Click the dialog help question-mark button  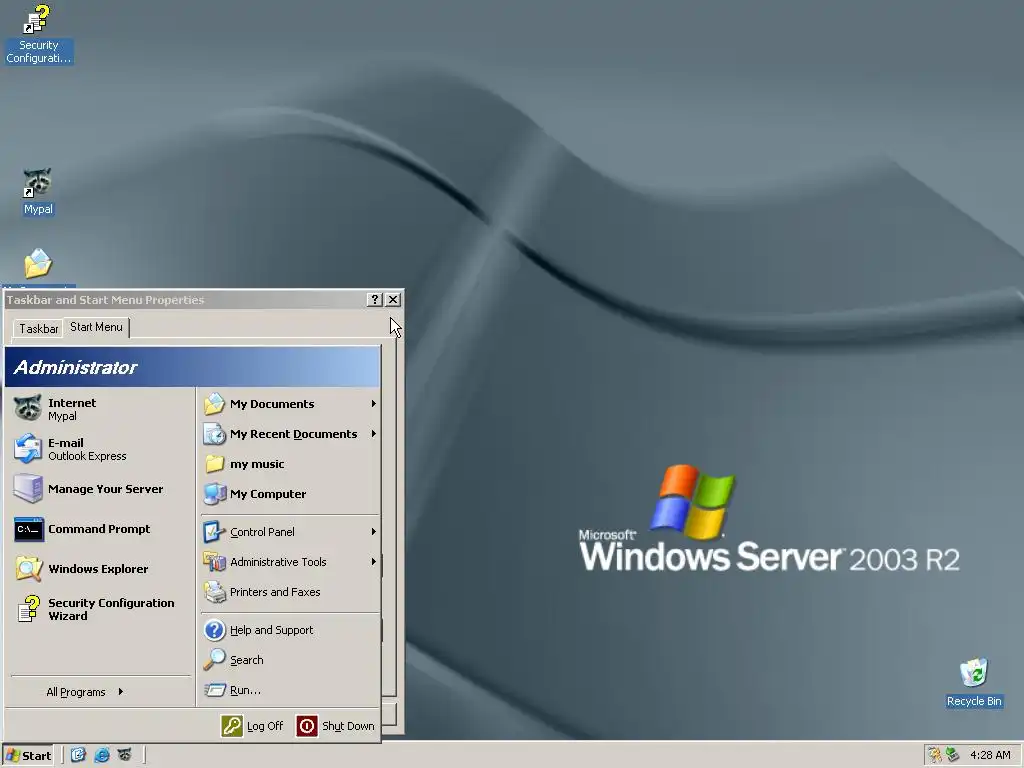(x=374, y=300)
